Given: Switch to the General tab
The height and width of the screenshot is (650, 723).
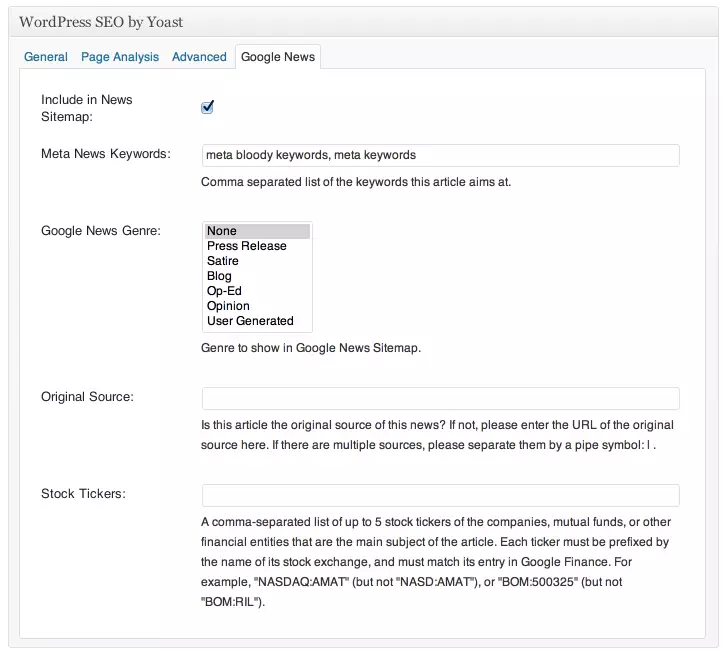Looking at the screenshot, I should pos(46,57).
